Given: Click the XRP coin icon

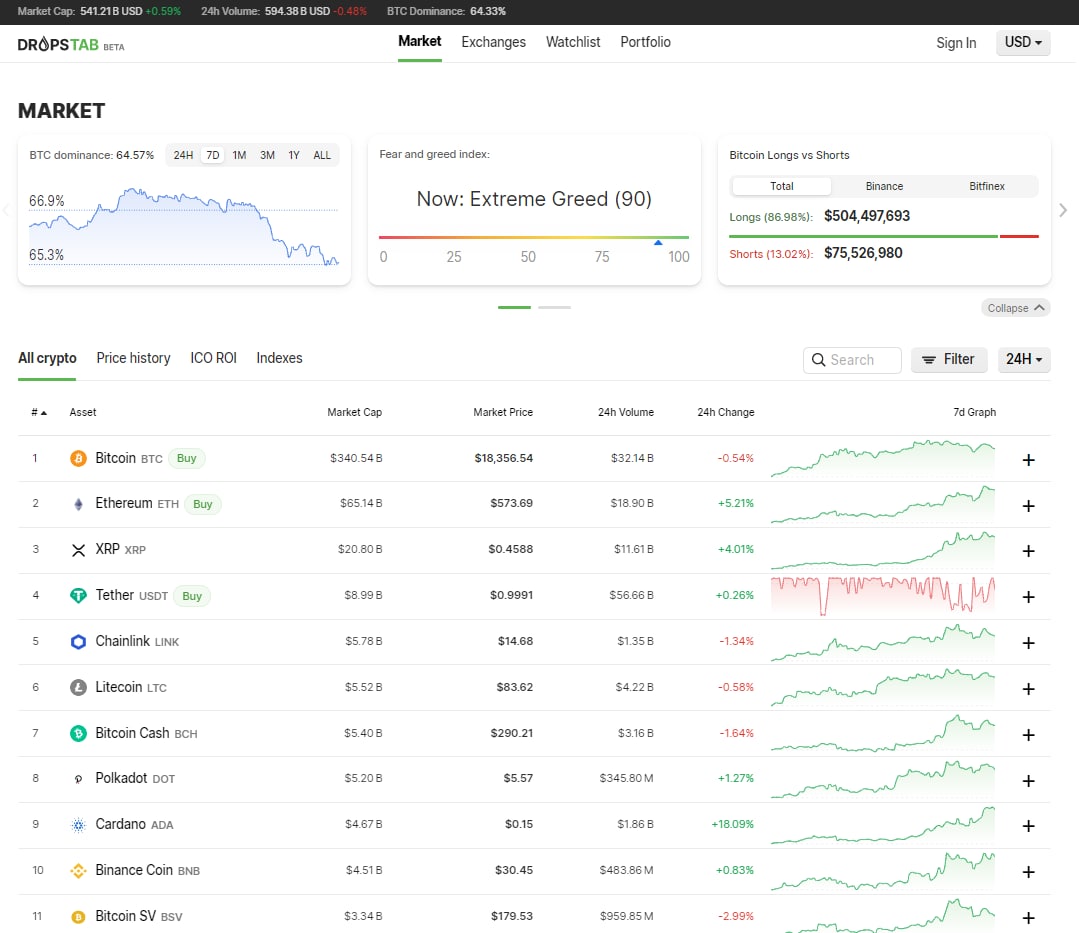Looking at the screenshot, I should [x=78, y=550].
